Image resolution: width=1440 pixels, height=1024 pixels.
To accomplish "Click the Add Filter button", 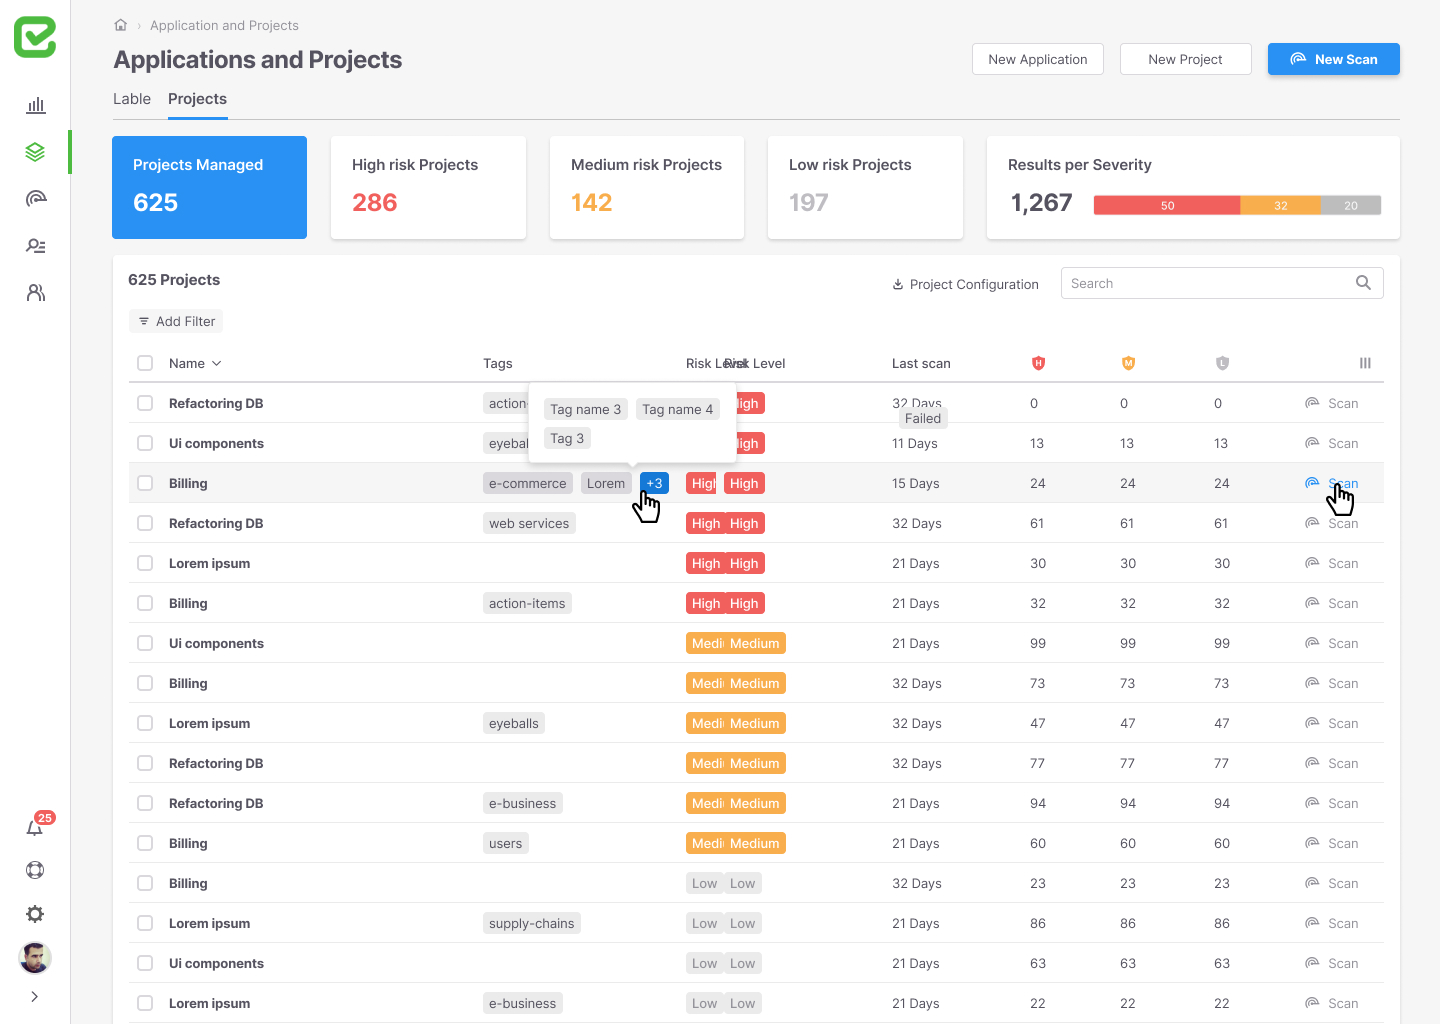I will click(176, 321).
